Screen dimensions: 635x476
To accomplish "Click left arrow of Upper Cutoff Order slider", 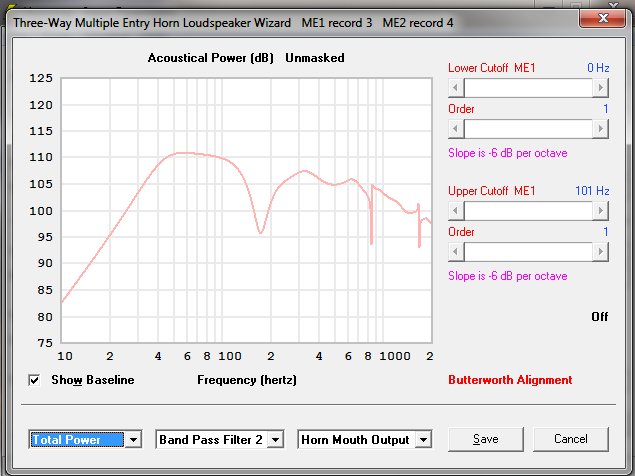I will [456, 252].
